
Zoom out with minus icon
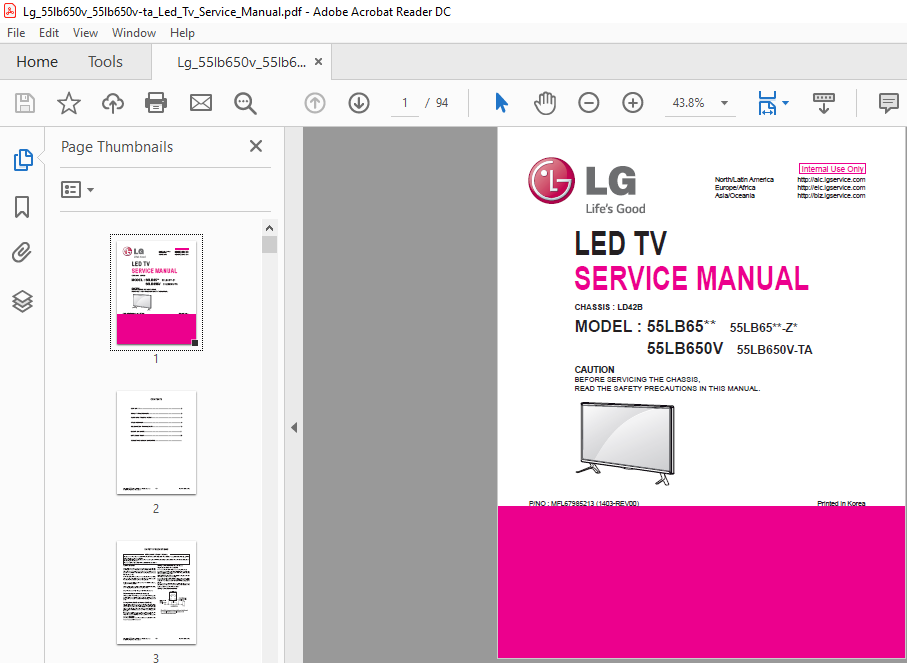point(588,104)
